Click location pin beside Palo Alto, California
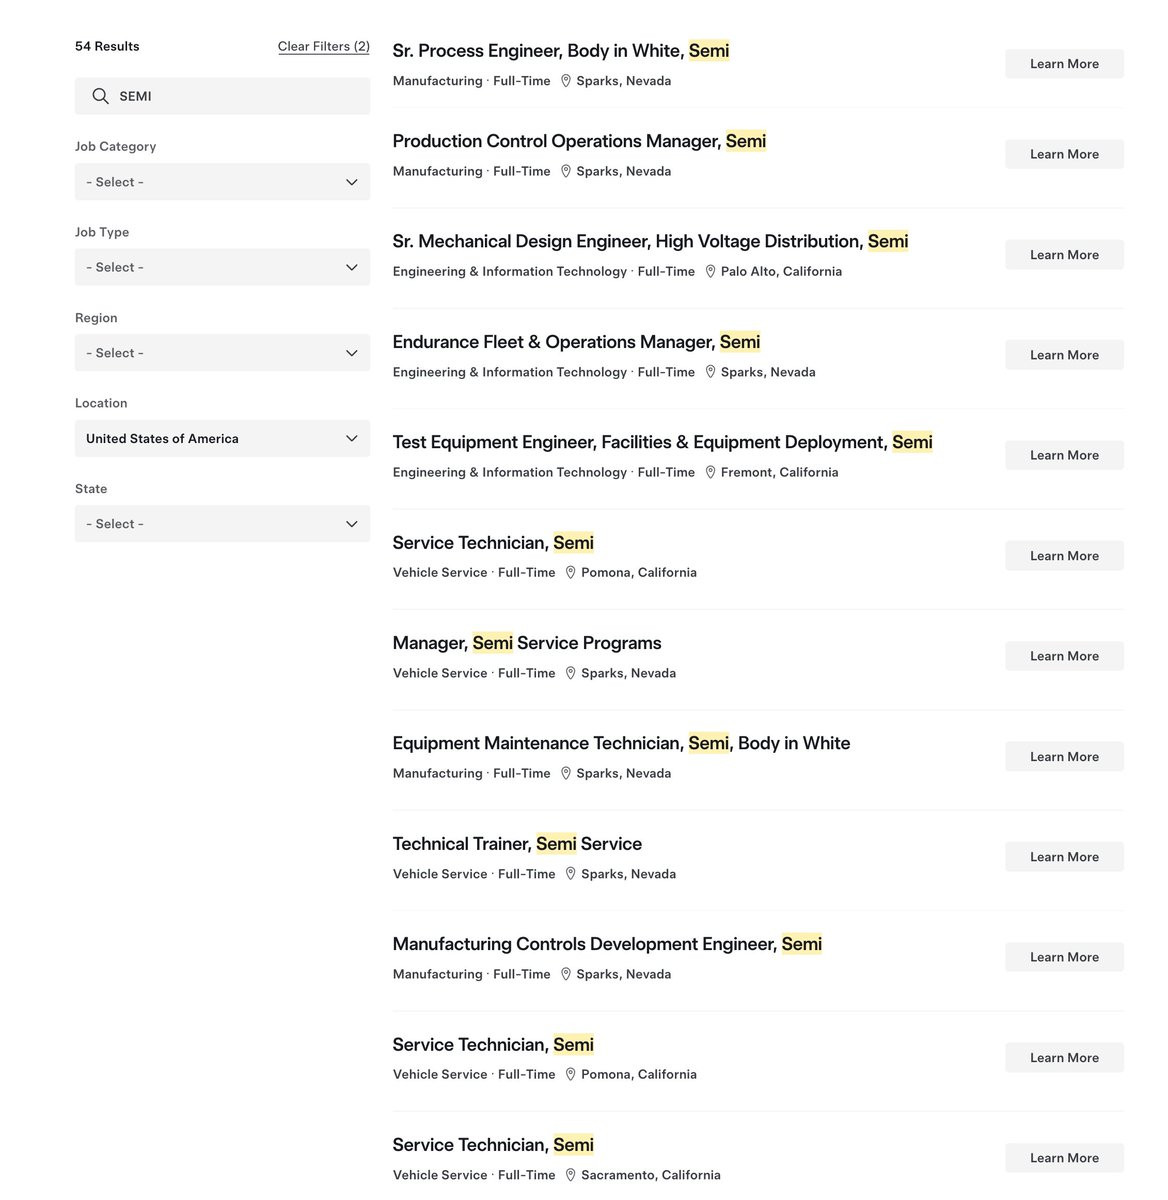Viewport: 1168px width, 1200px height. click(710, 271)
